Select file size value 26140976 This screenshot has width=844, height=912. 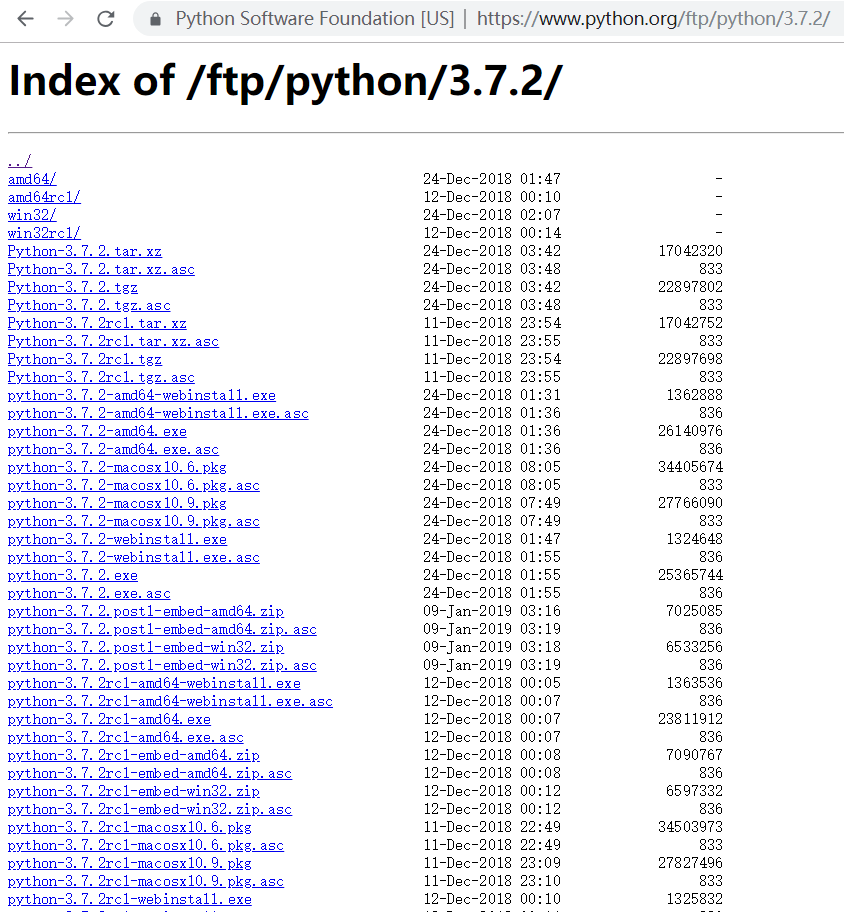point(690,431)
